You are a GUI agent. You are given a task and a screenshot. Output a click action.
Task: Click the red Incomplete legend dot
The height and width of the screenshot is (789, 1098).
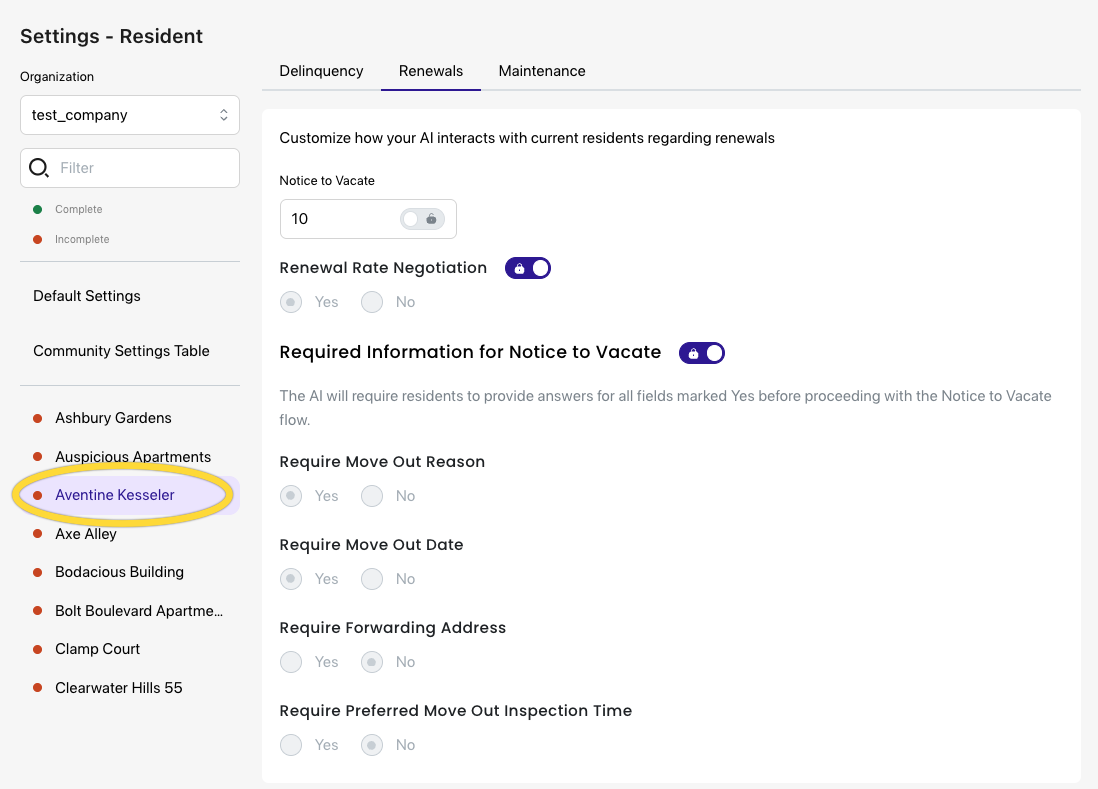tap(38, 239)
